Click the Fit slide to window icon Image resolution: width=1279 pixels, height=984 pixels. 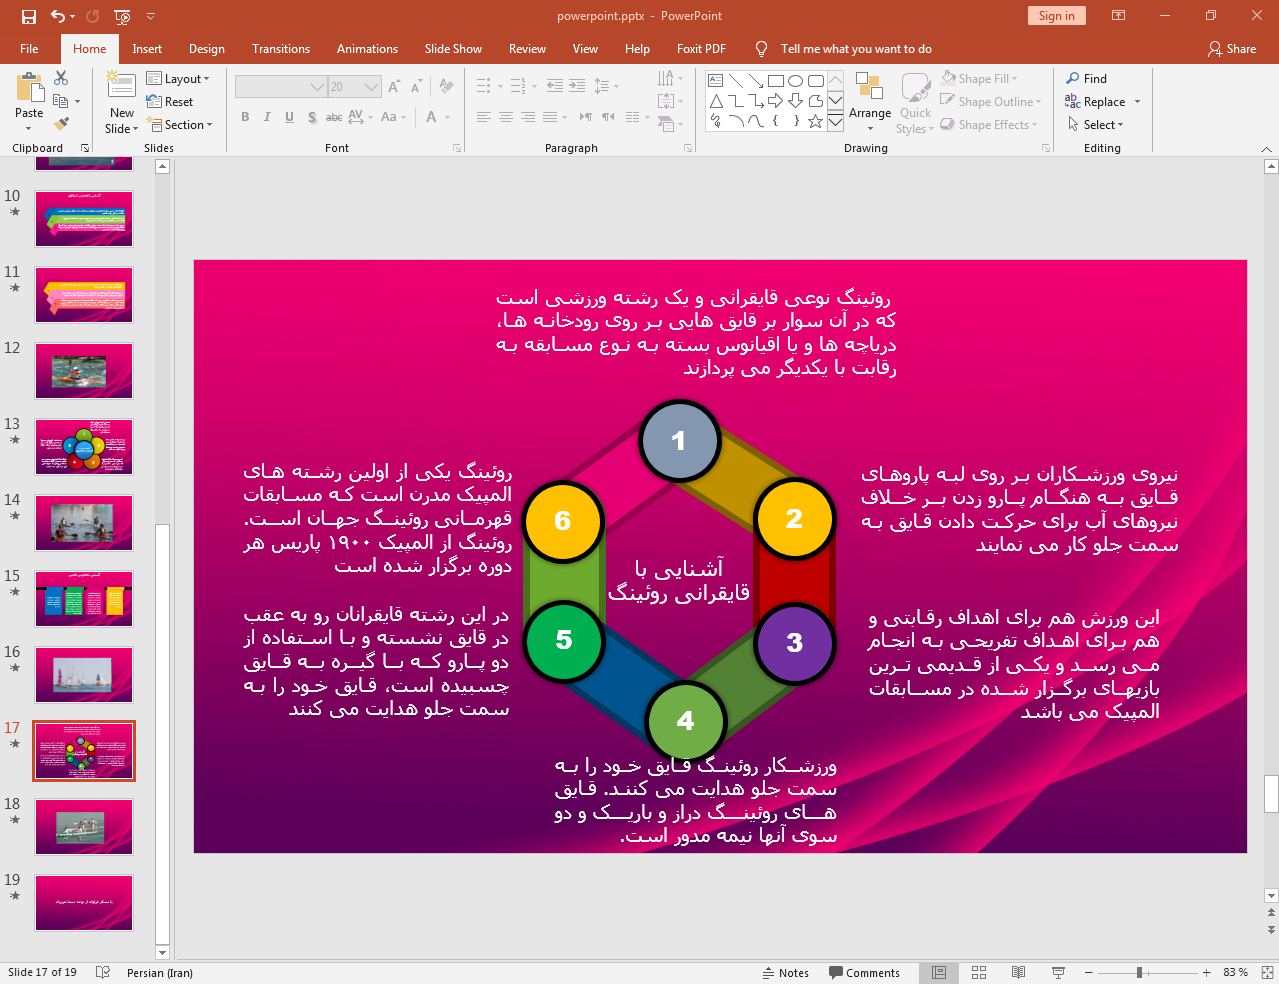coord(1267,973)
